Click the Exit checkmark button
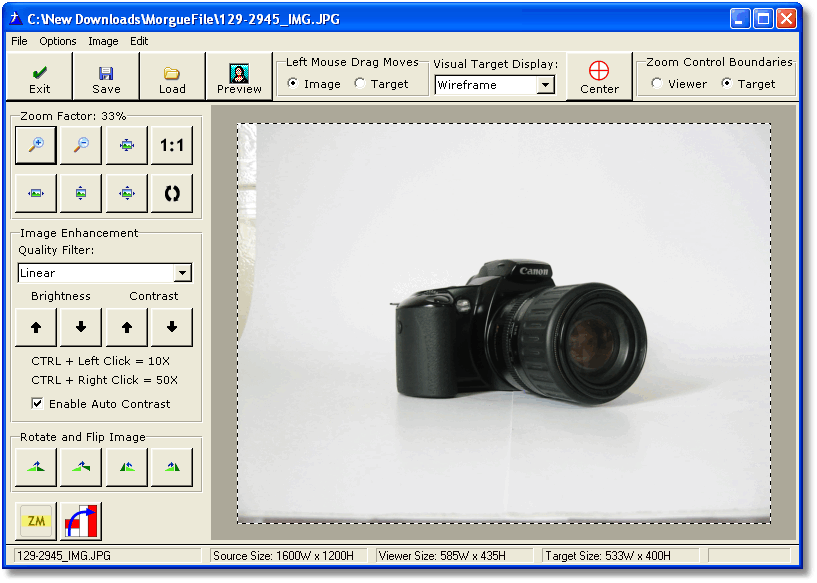The height and width of the screenshot is (583, 817). click(x=40, y=77)
